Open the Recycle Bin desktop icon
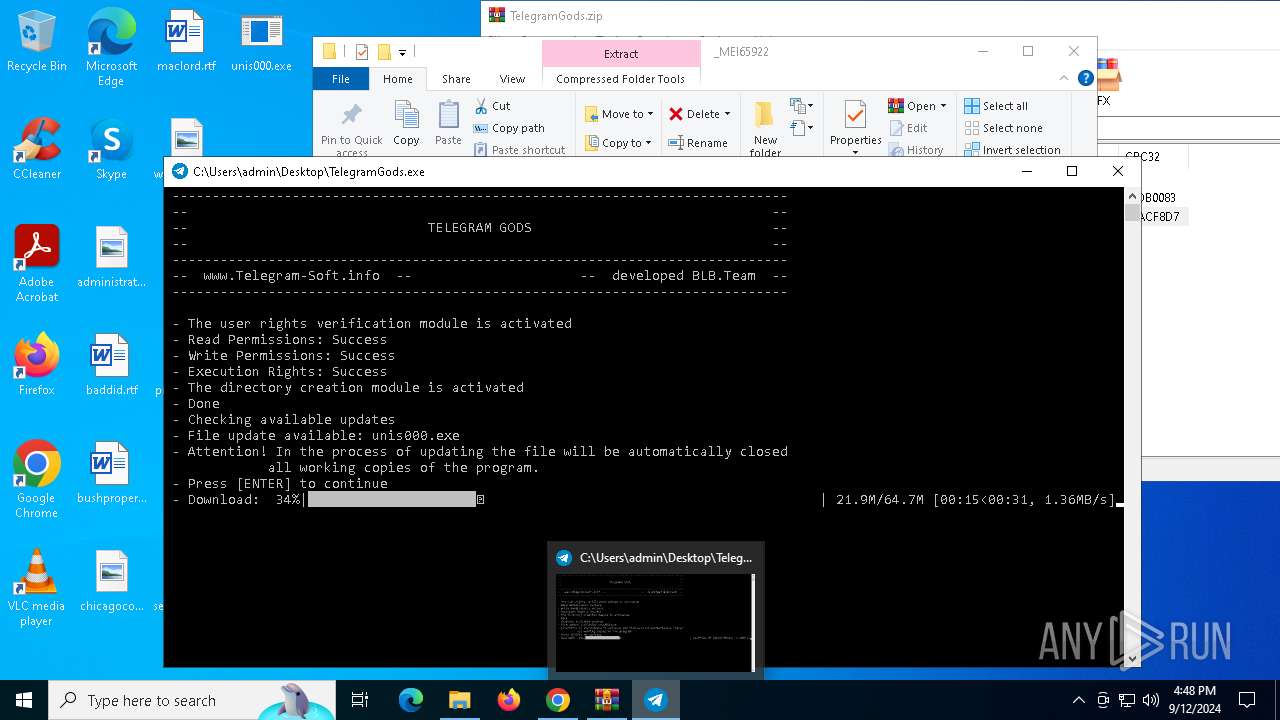The height and width of the screenshot is (720, 1280). click(x=37, y=41)
